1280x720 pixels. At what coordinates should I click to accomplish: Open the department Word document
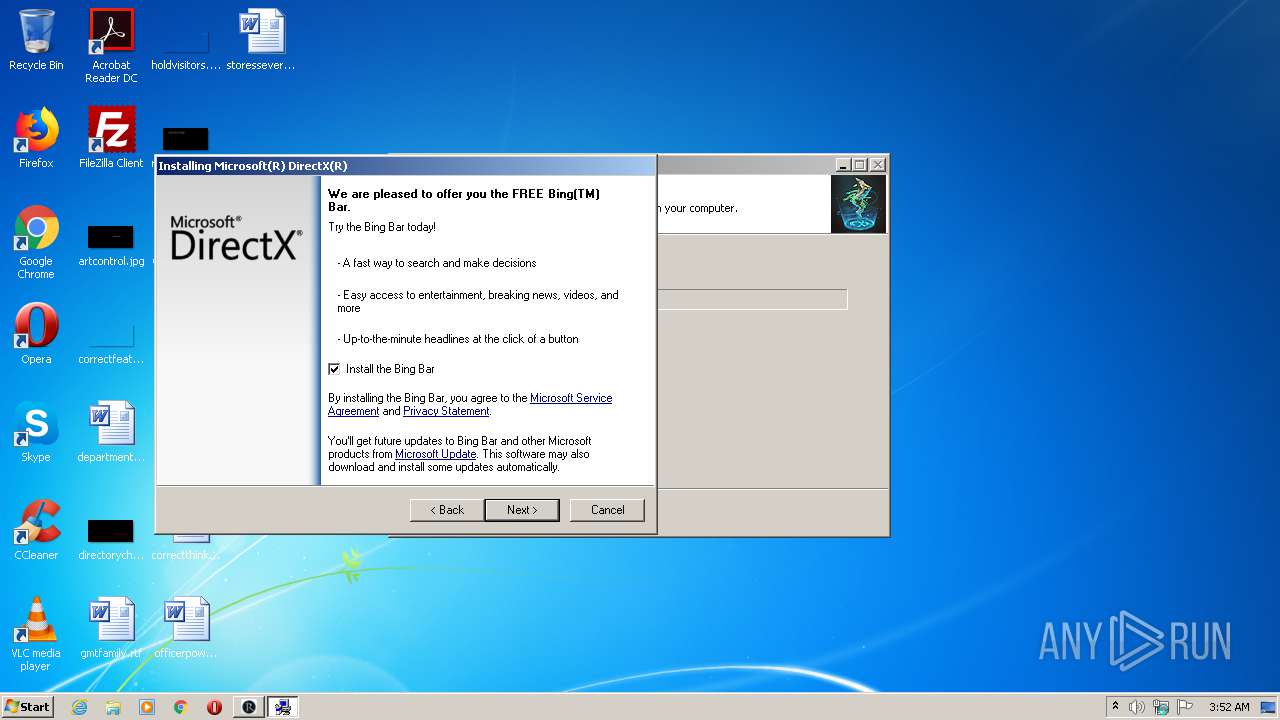[x=111, y=432]
